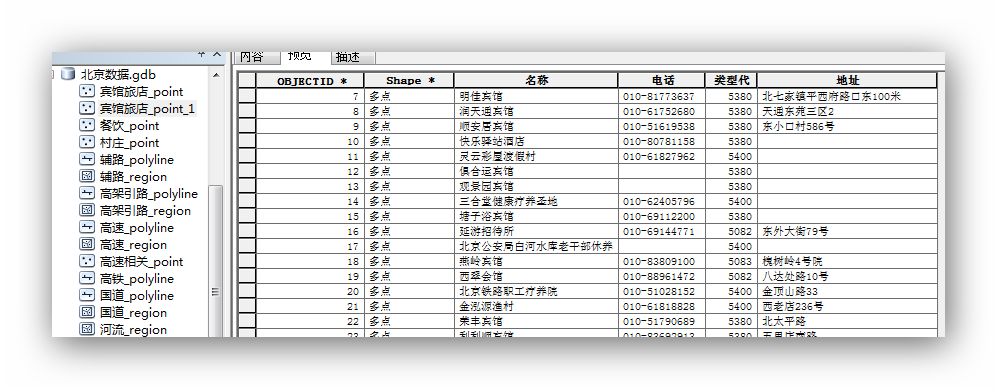Click polyline icon beside 国道_polyline
Screen dimensions: 997x389
86,296
